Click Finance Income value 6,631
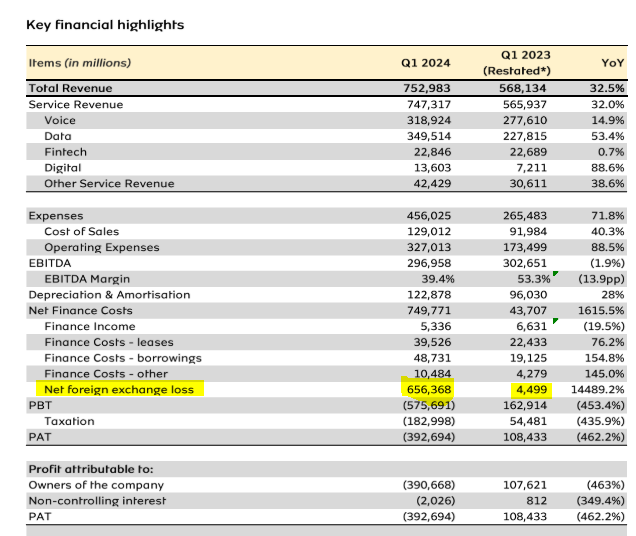The height and width of the screenshot is (536, 636). point(531,327)
